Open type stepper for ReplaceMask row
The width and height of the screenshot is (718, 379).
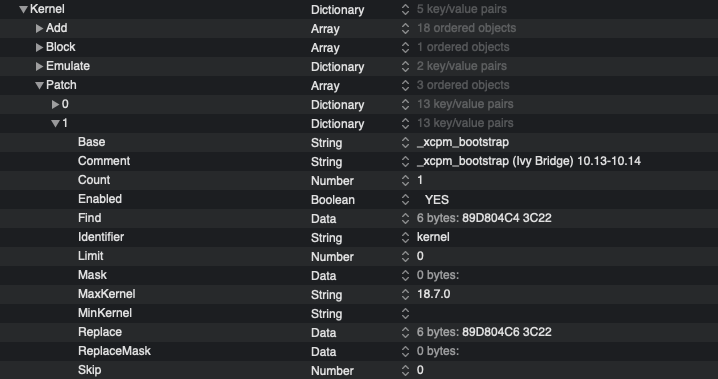click(x=405, y=351)
